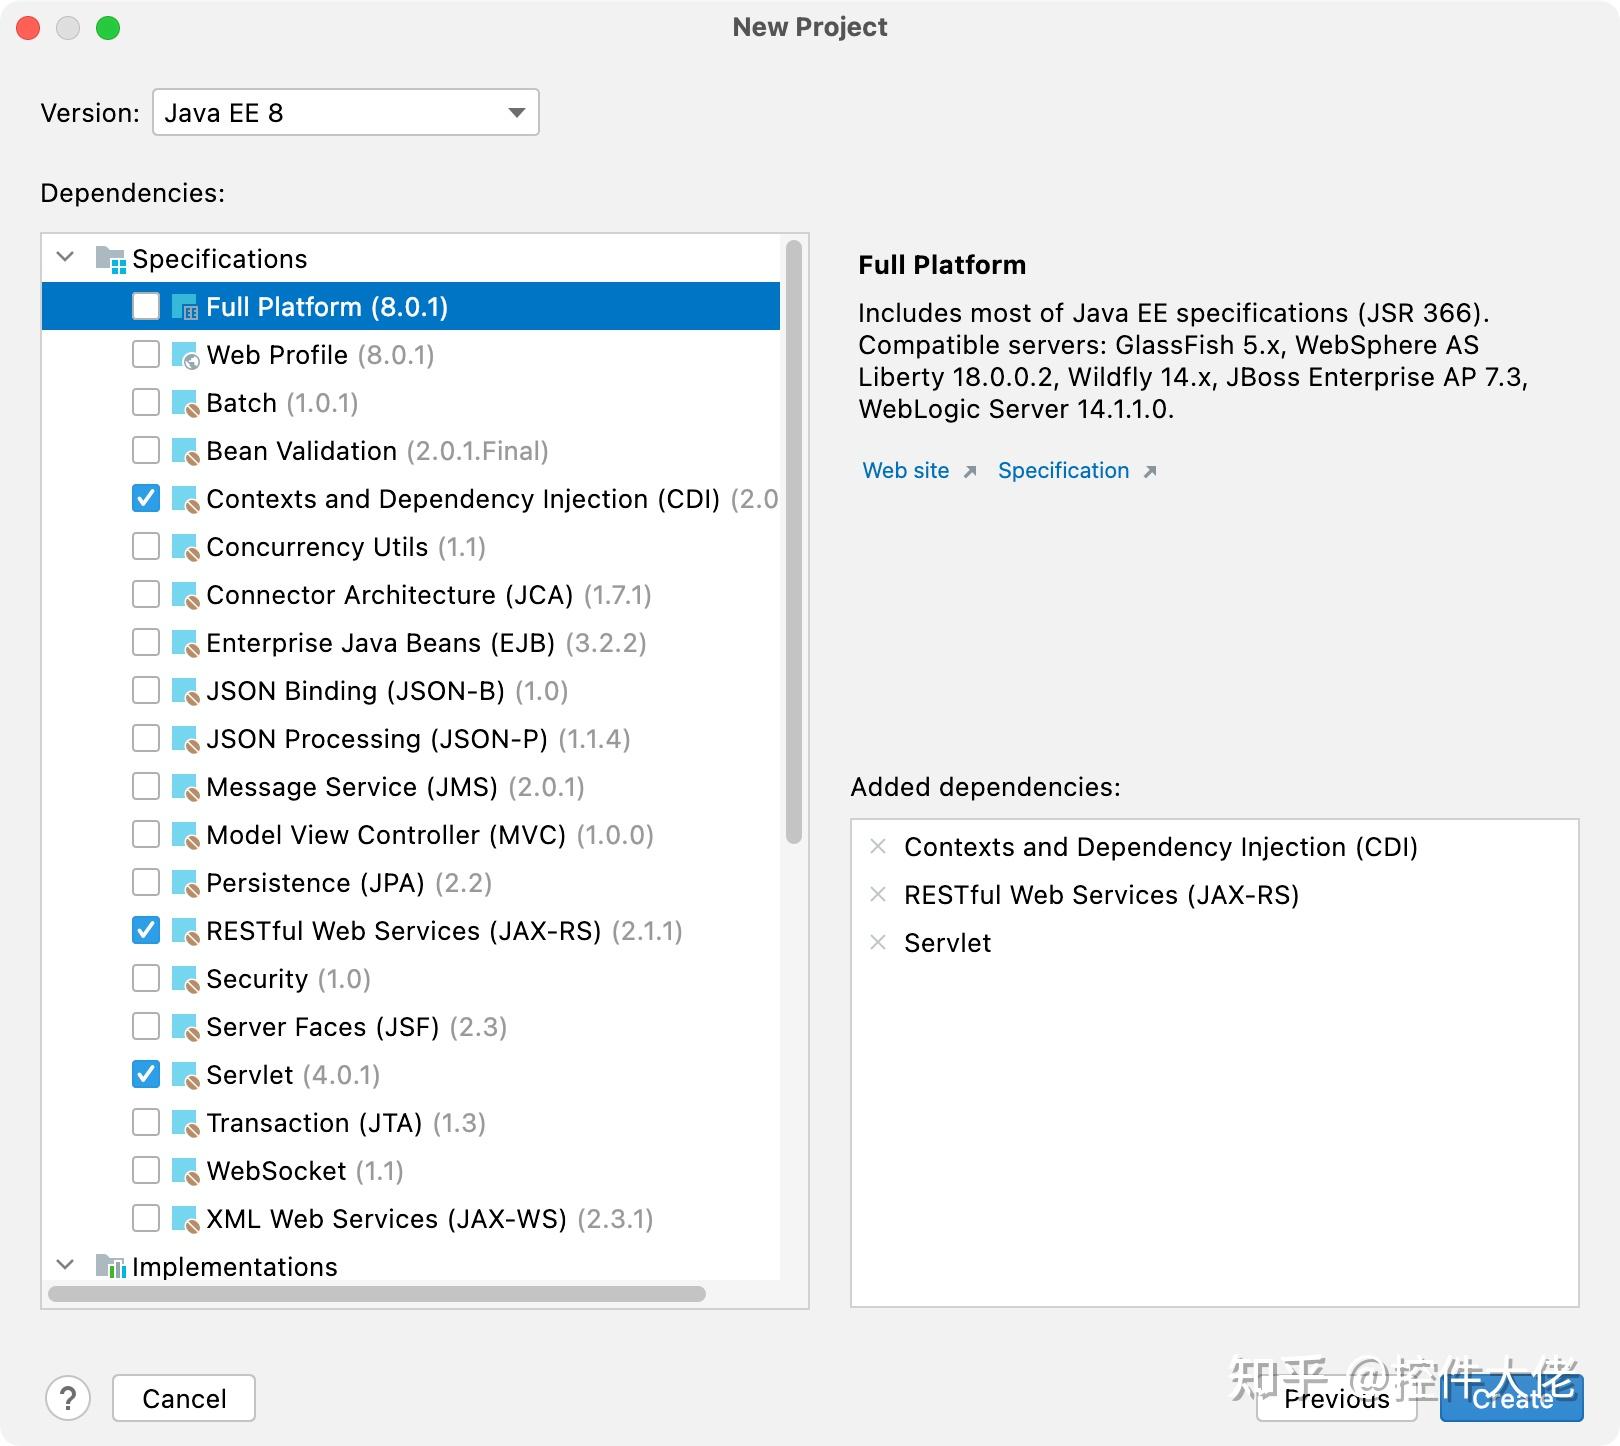
Task: Open the Specification link
Action: point(1064,471)
